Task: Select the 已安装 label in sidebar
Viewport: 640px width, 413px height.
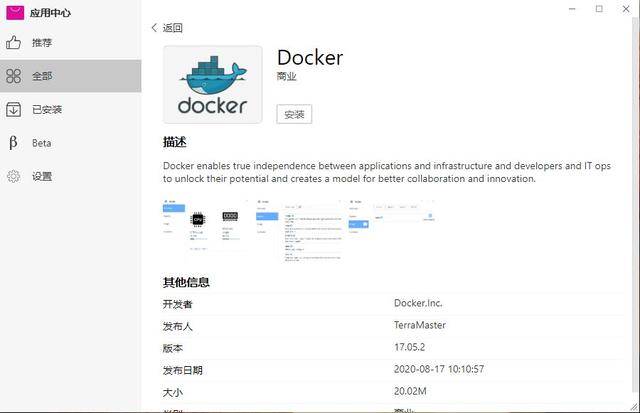Action: coord(47,110)
